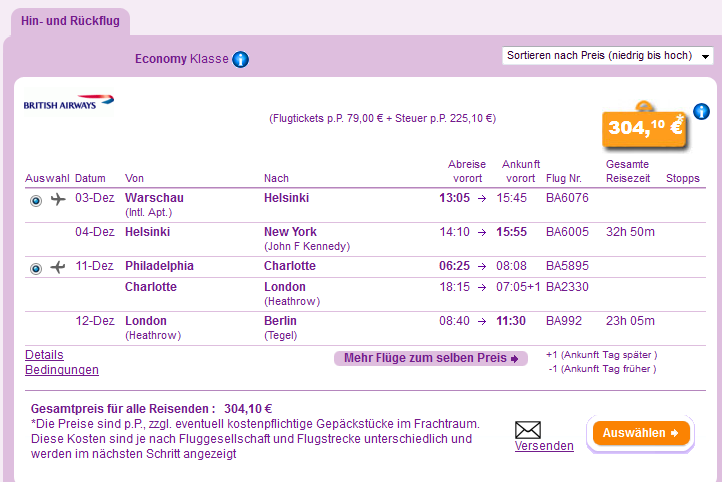Click the Economy Klasse label

pos(181,59)
